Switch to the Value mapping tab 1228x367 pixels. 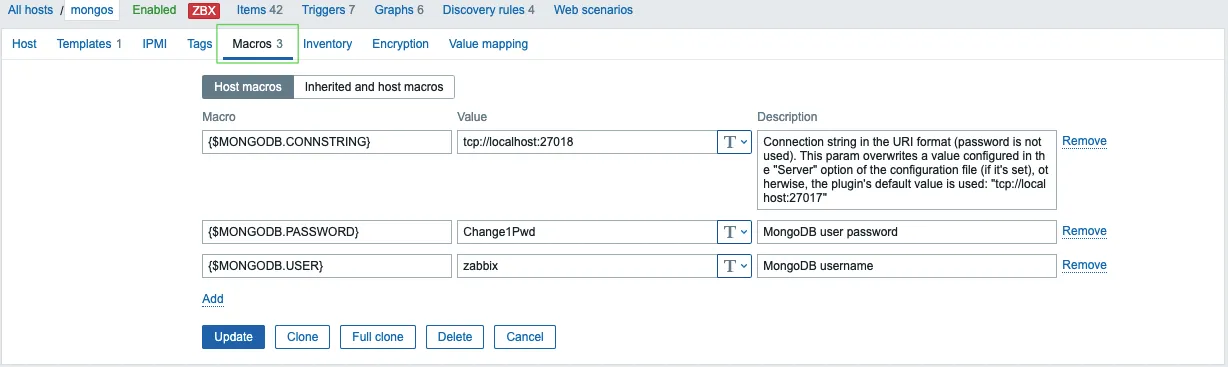tap(488, 44)
